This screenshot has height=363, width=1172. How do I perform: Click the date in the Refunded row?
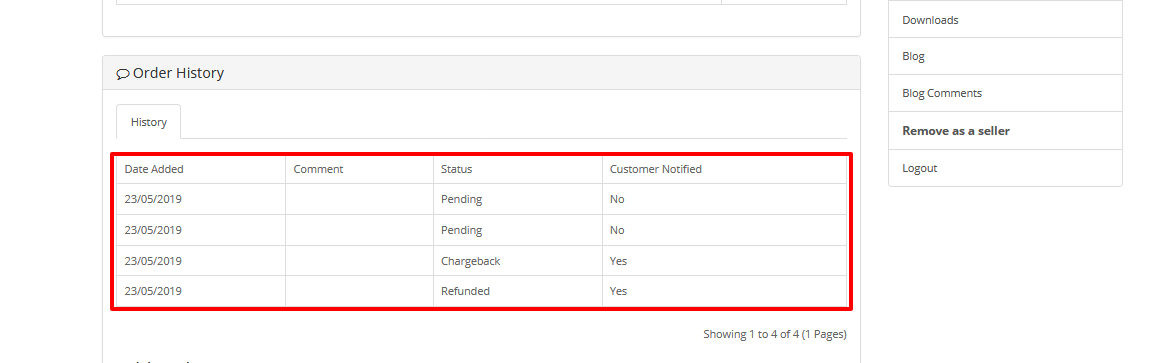click(x=153, y=291)
